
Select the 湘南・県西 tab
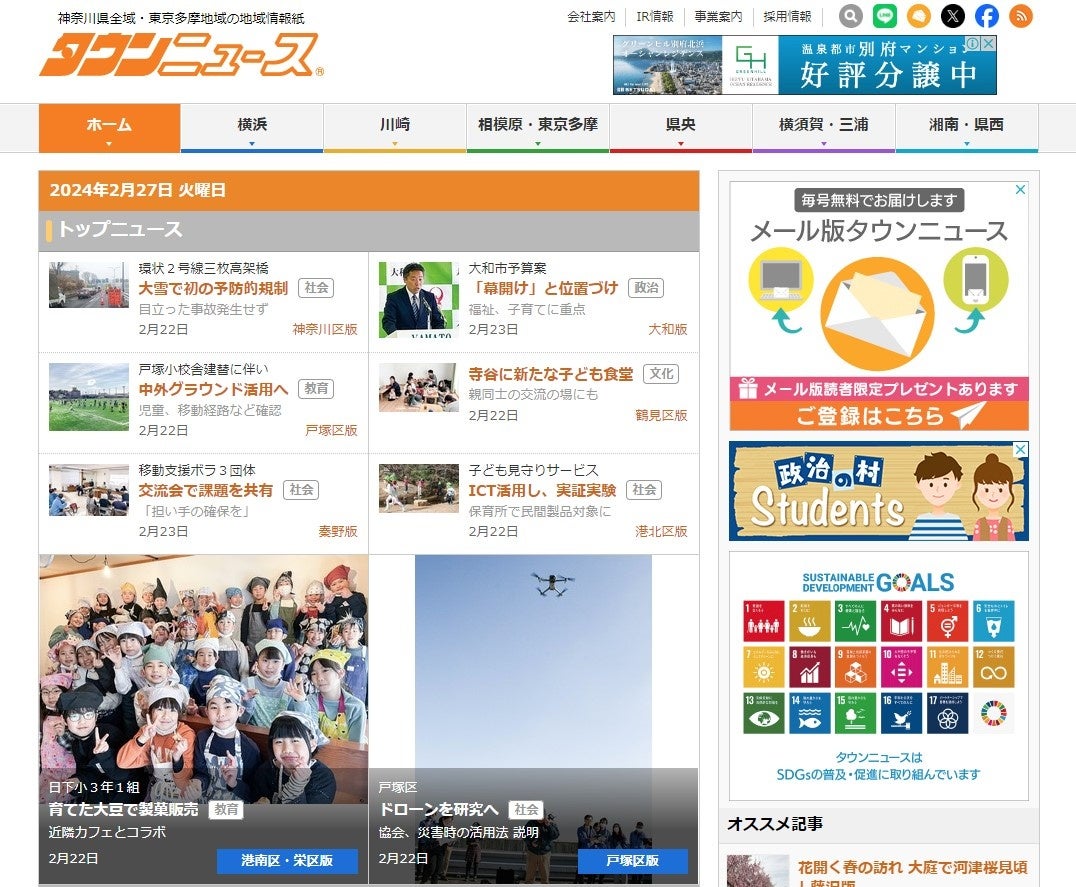(966, 128)
